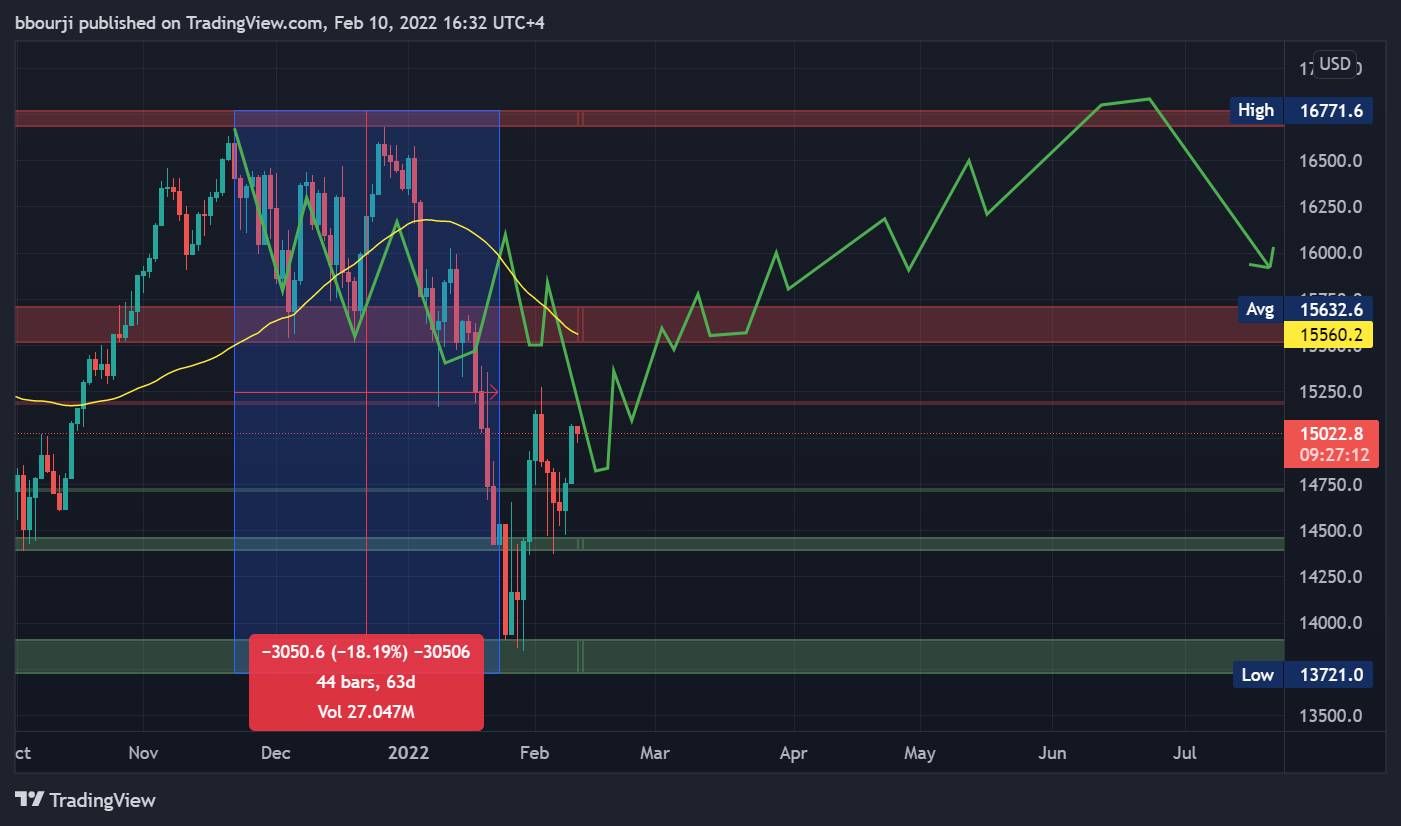
Task: Click the Mar label on time axis
Action: [x=655, y=752]
